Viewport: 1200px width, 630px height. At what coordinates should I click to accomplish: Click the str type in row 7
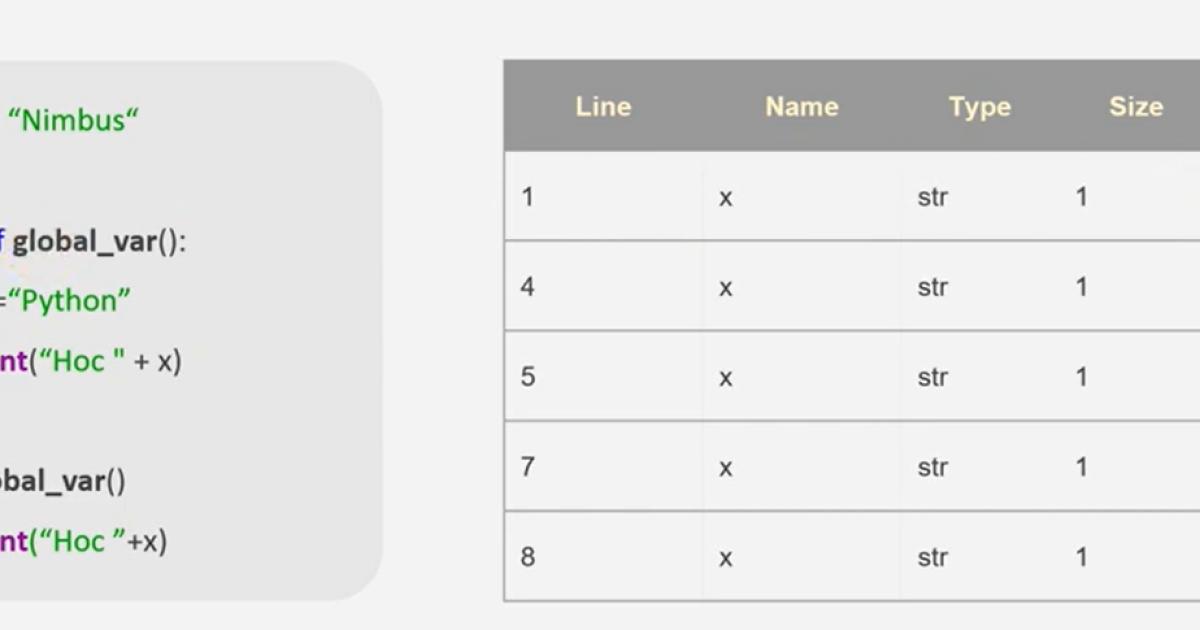pos(932,467)
